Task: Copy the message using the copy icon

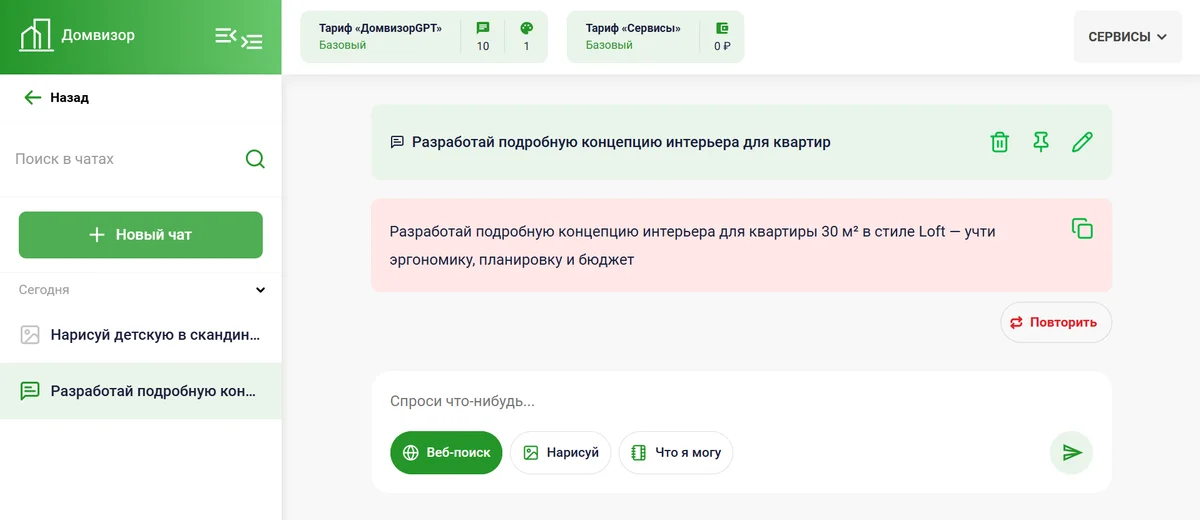Action: click(x=1082, y=229)
